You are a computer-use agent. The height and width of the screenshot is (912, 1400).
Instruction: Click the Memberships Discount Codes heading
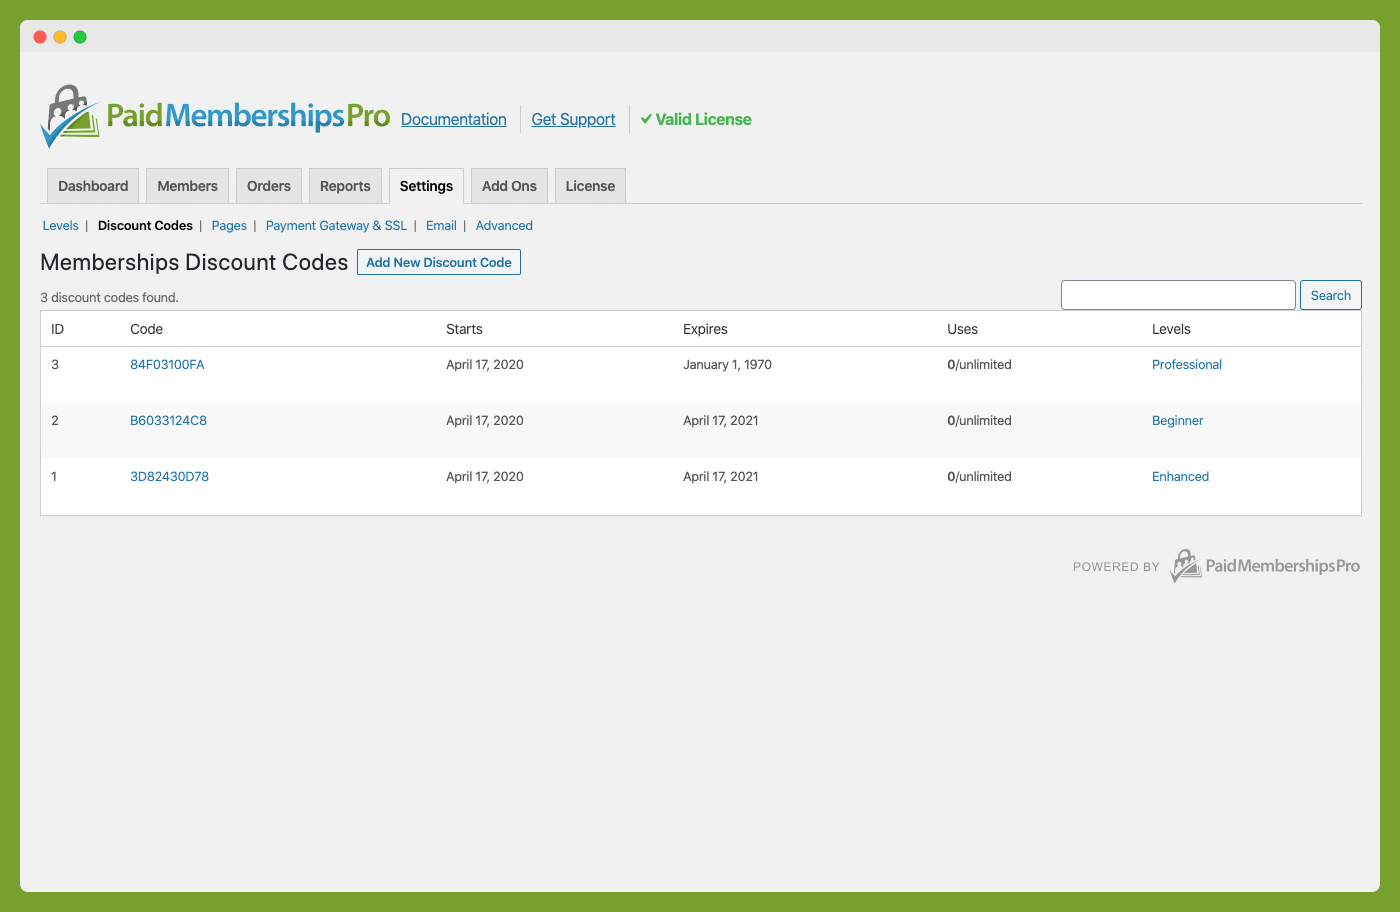click(x=194, y=262)
